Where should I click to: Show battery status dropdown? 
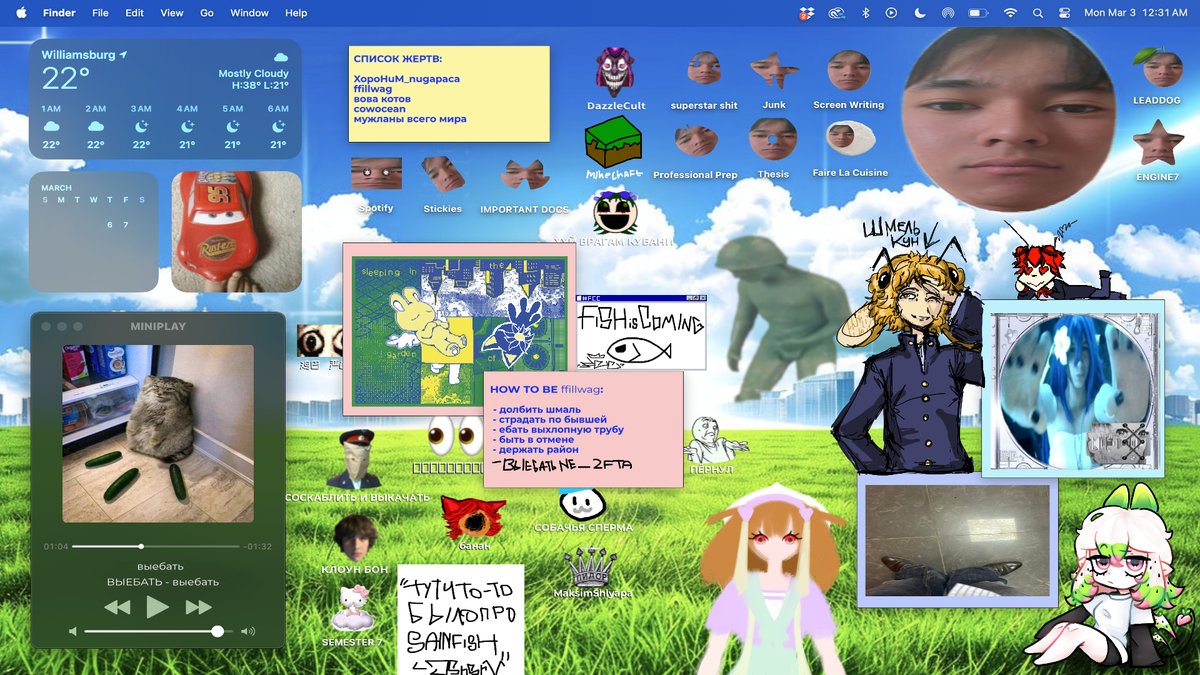pyautogui.click(x=978, y=13)
